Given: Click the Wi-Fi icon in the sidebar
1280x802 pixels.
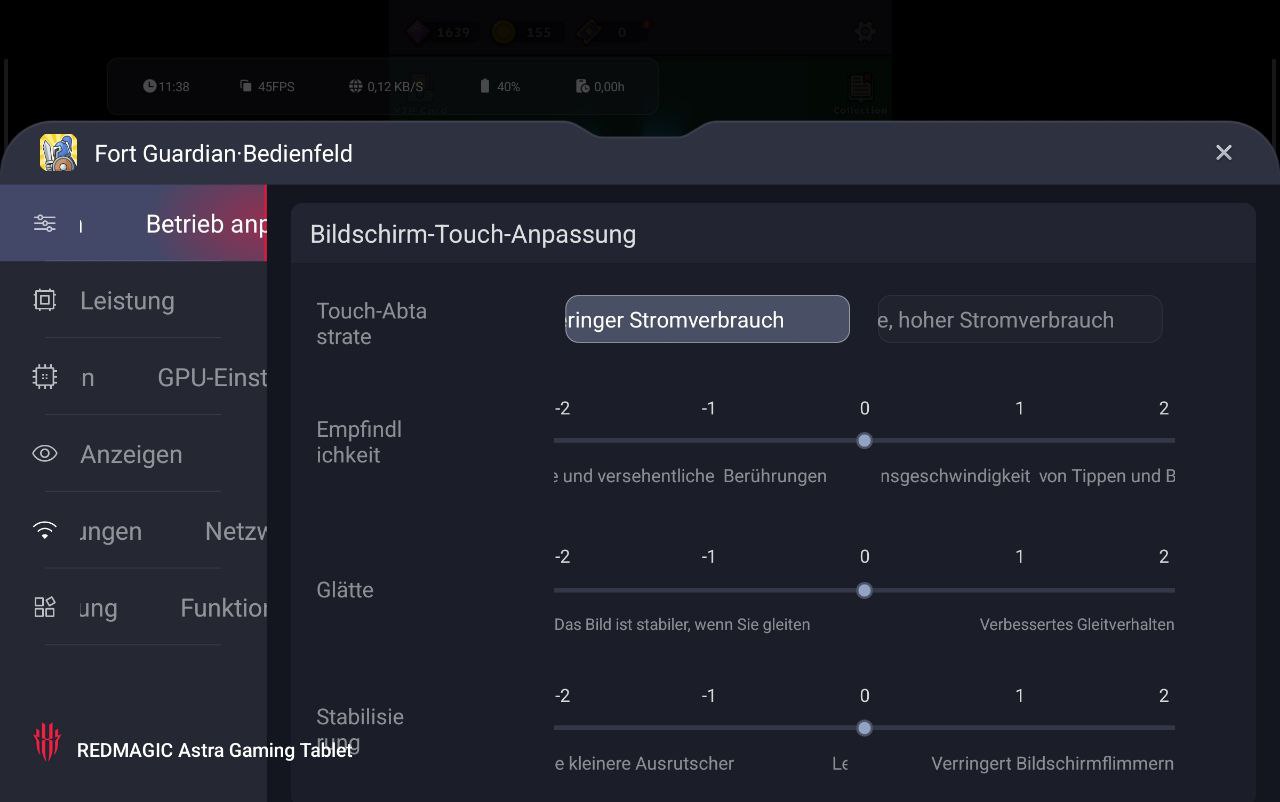Looking at the screenshot, I should 45,531.
